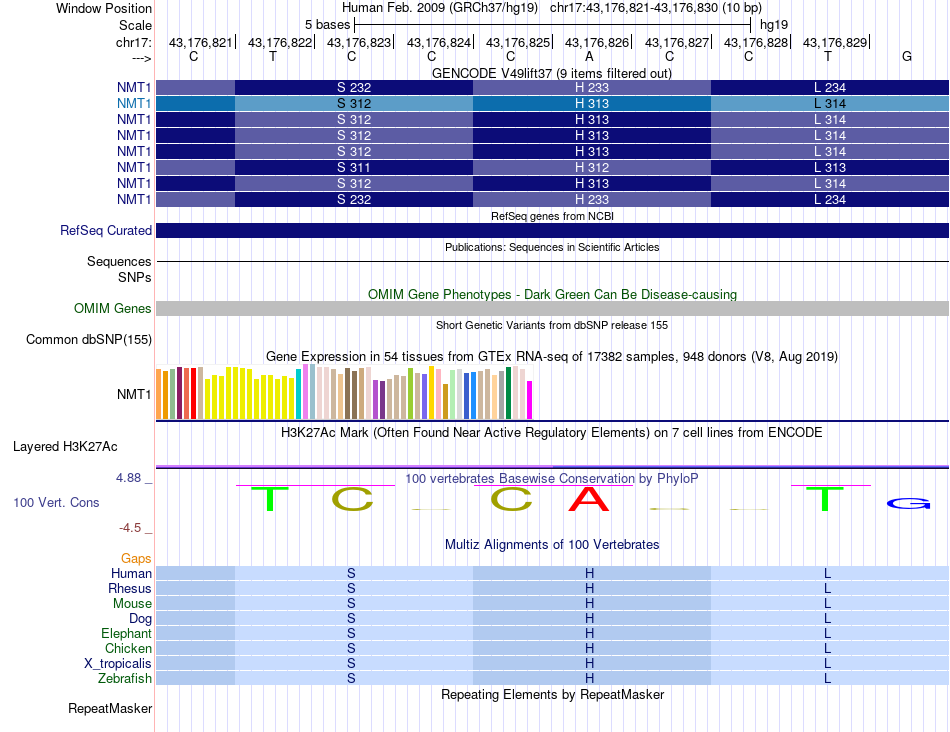Image resolution: width=950 pixels, height=732 pixels.
Task: Click the chr17:43,176,821-43,176,830 position text
Action: click(656, 8)
